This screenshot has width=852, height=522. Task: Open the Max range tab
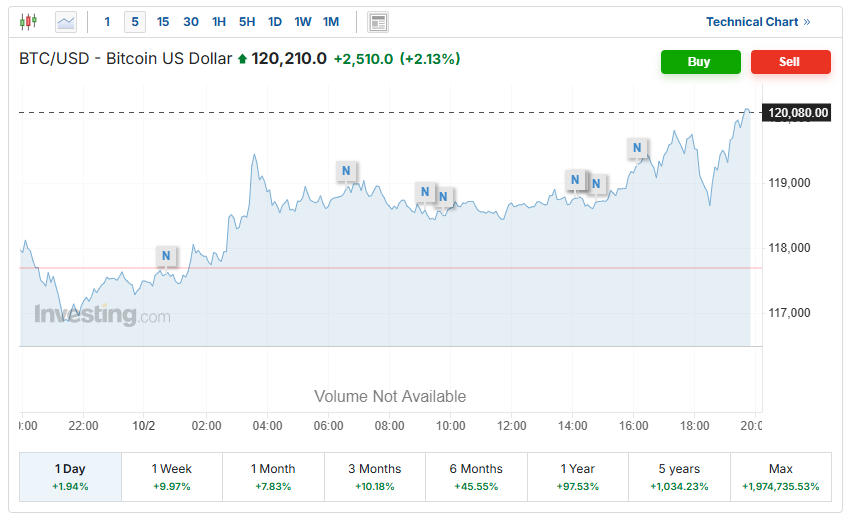[x=780, y=477]
